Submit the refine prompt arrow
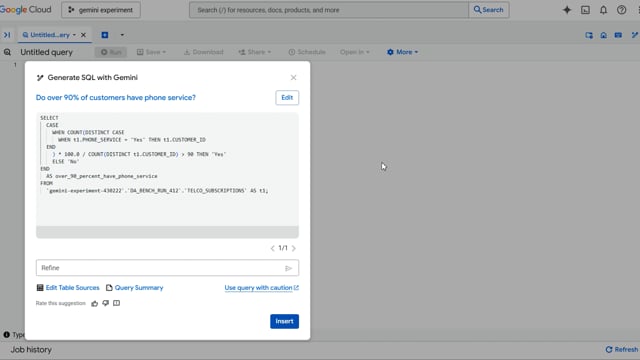 (x=289, y=268)
